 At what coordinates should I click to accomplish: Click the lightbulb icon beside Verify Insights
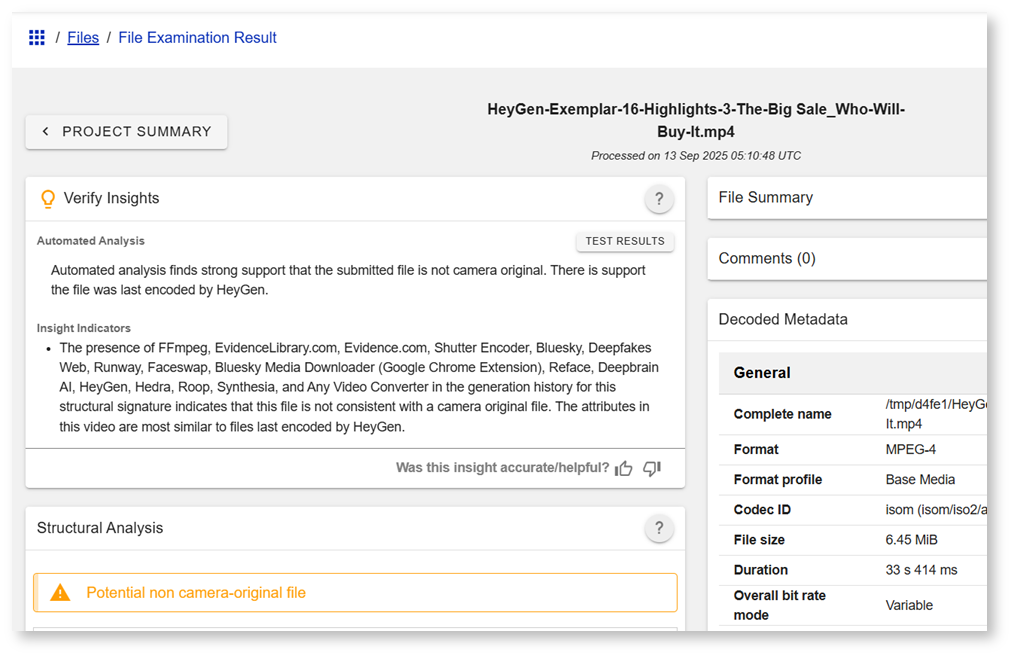coord(47,199)
